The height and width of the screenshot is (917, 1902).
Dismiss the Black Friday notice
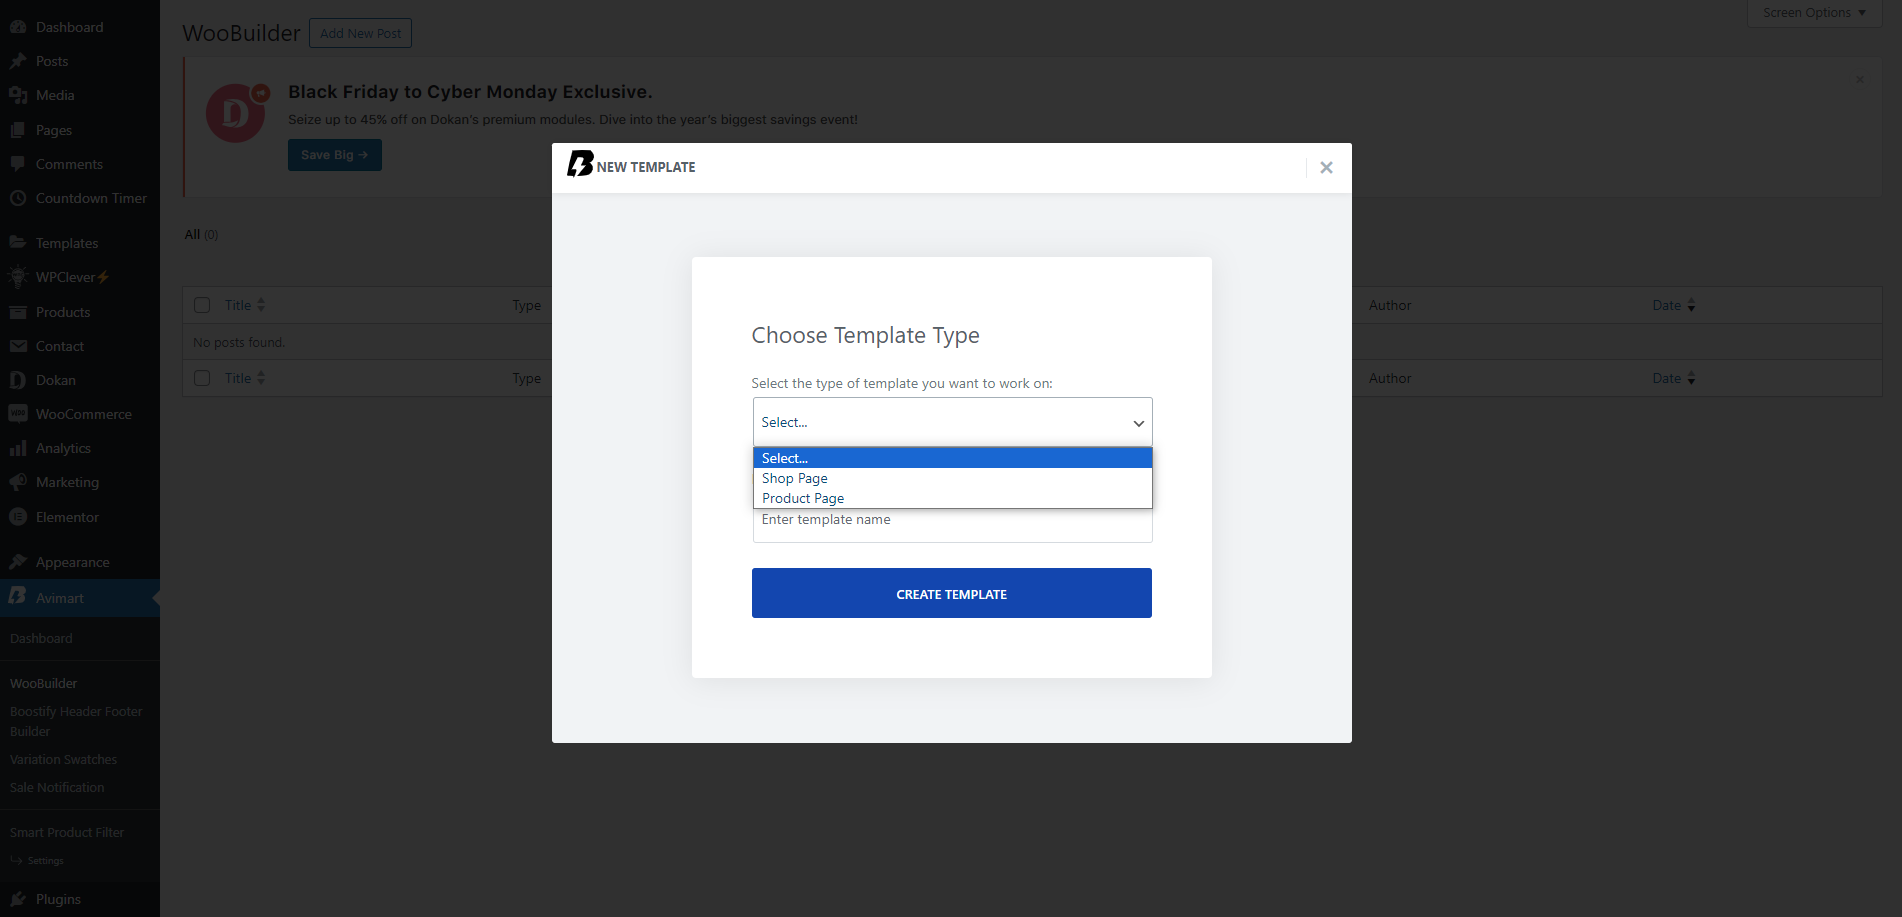point(1860,80)
